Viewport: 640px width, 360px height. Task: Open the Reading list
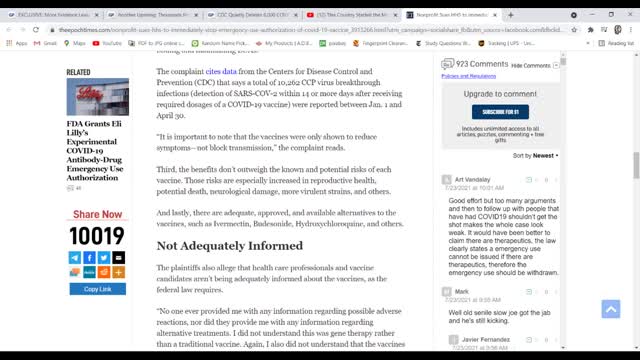[x=616, y=43]
